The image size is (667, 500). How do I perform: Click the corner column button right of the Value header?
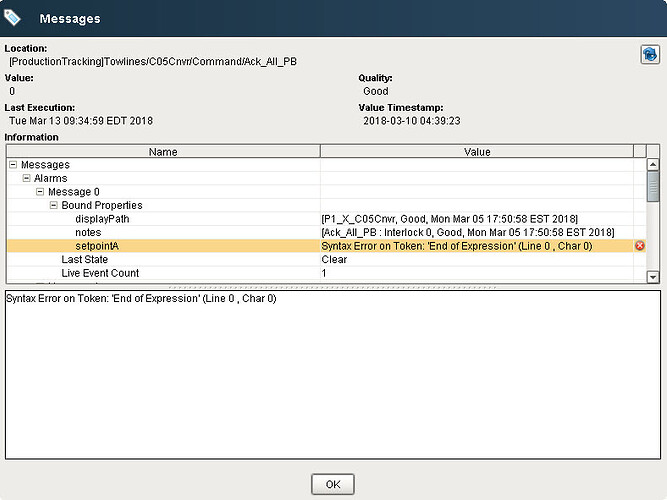tap(640, 151)
